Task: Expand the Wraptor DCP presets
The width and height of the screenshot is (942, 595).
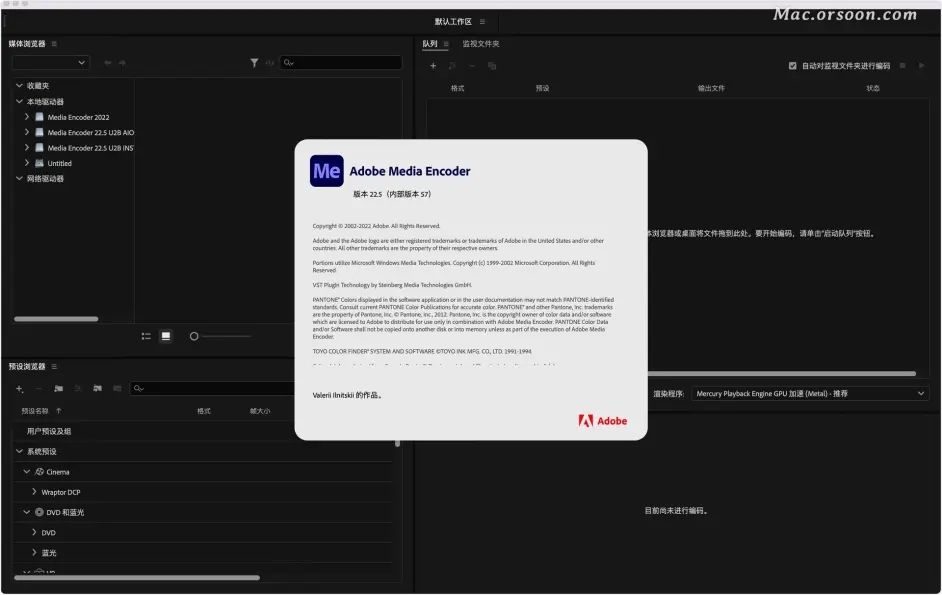Action: click(x=34, y=492)
